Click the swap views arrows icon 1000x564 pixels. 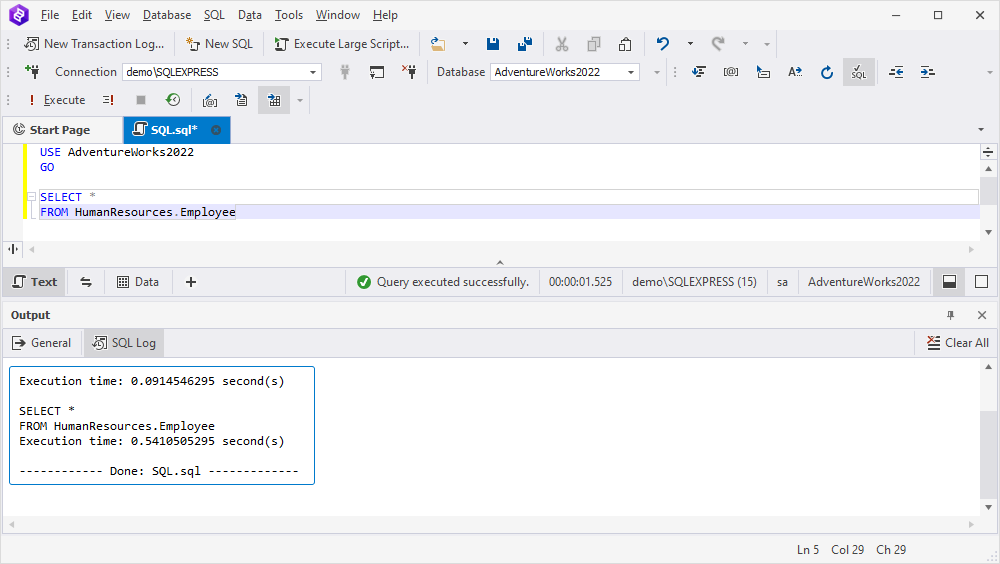86,282
